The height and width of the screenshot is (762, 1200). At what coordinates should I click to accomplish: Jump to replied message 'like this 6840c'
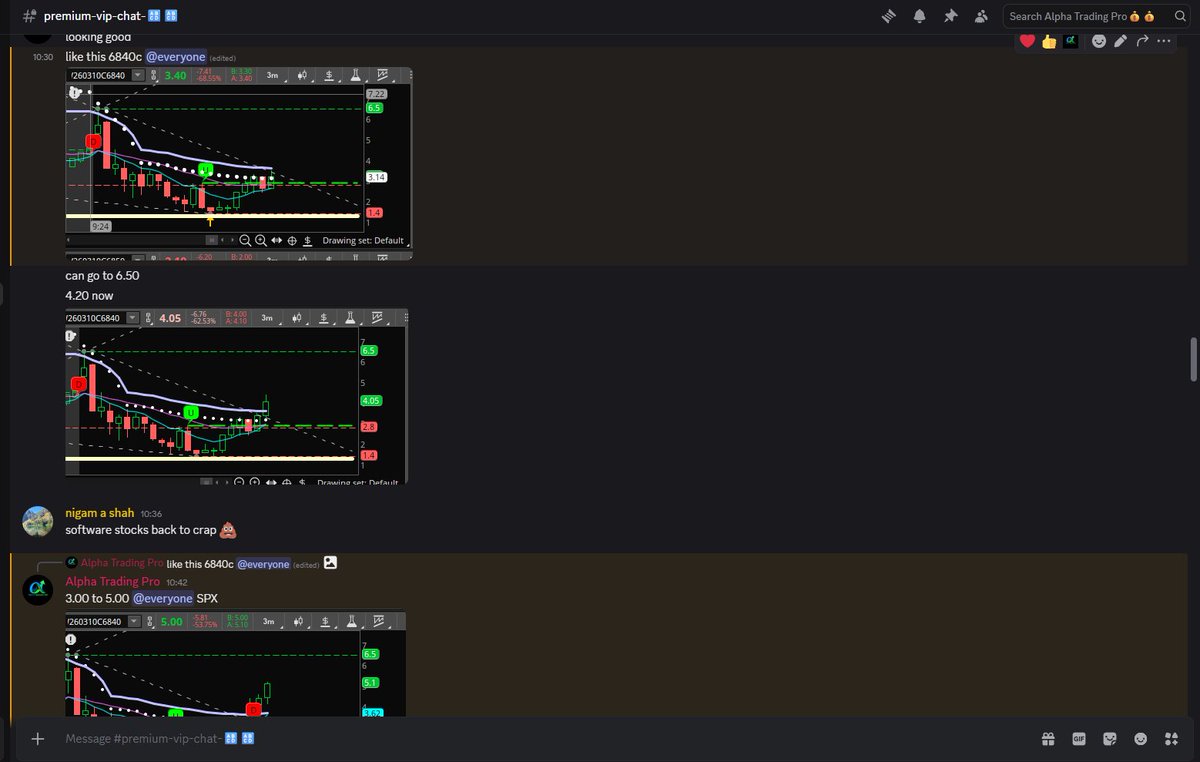(200, 564)
